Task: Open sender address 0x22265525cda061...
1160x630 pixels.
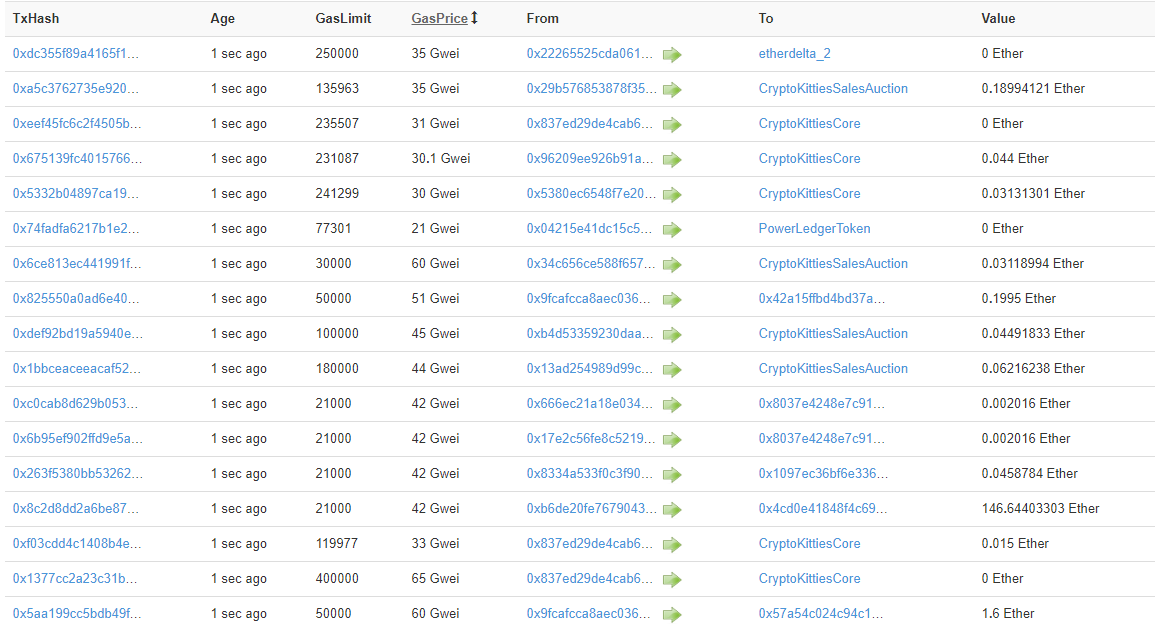Action: (590, 53)
